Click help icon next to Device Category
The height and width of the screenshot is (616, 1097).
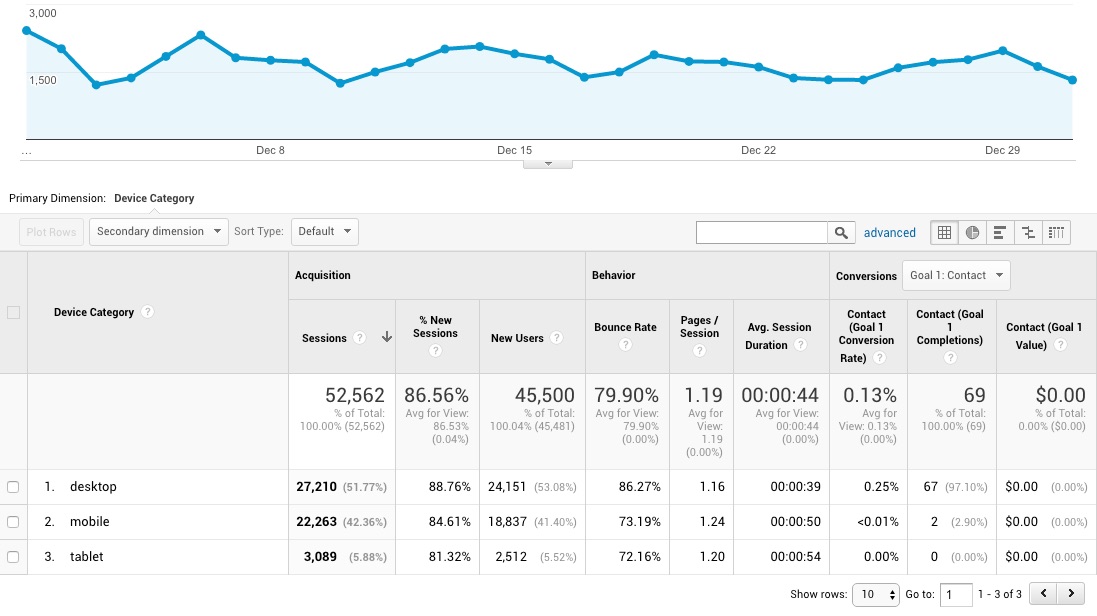148,312
